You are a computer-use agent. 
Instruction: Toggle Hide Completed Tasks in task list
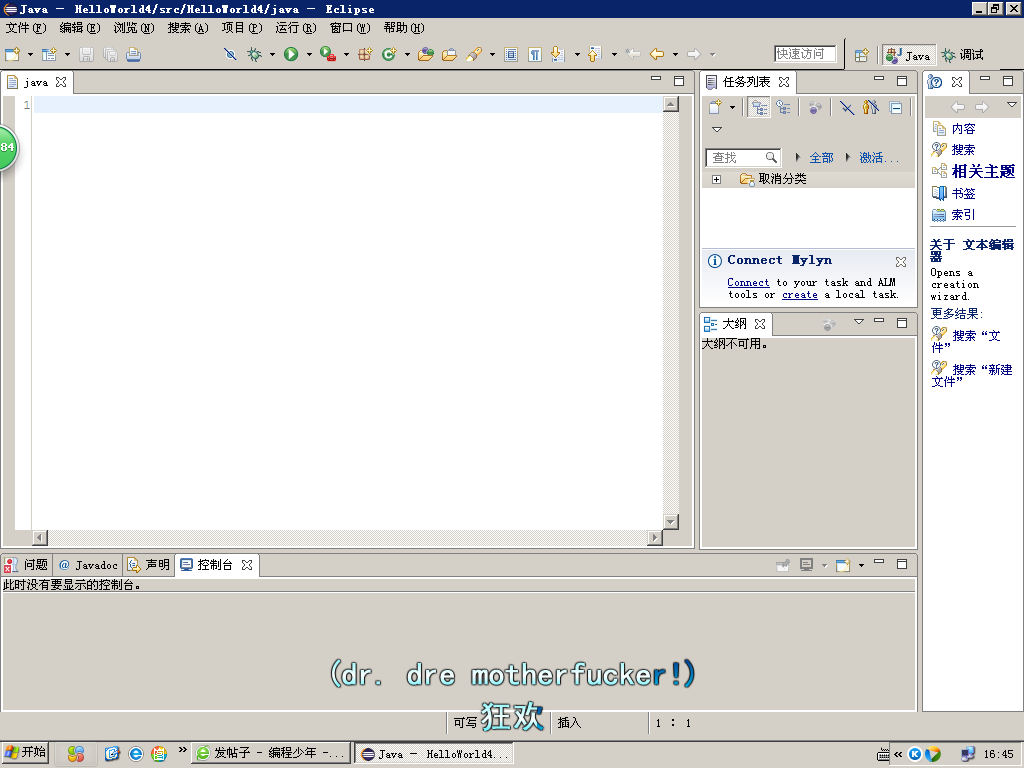coord(846,108)
